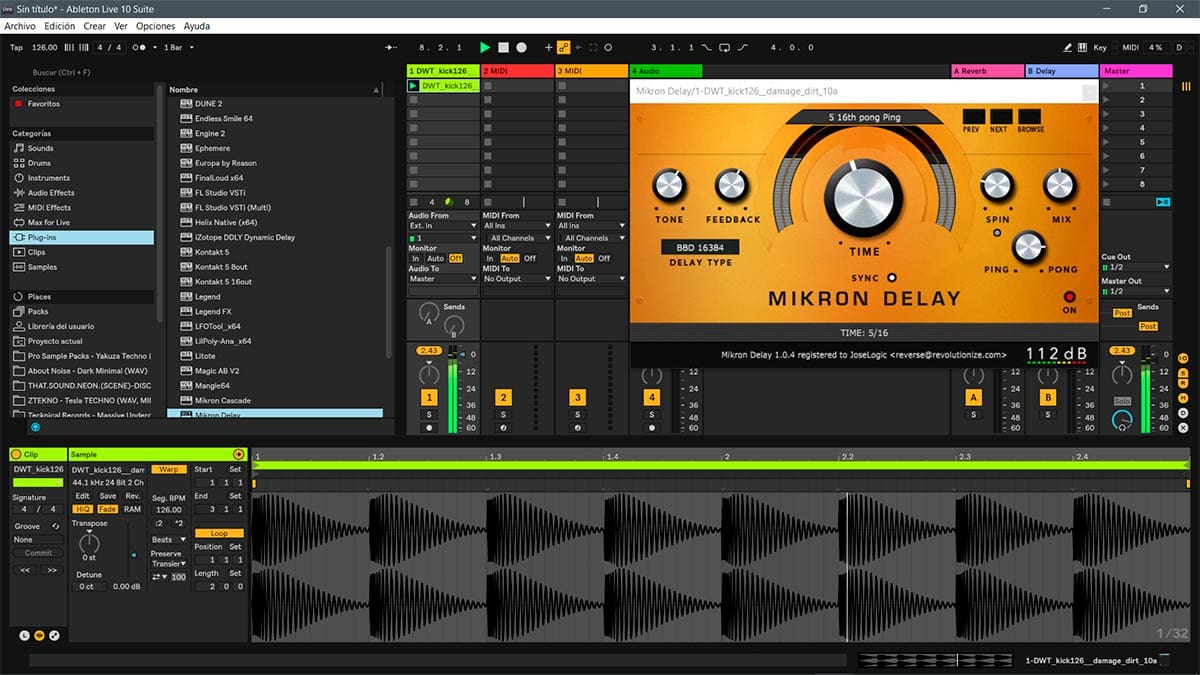Open the 1 Bar quantization dropdown
This screenshot has height=675, width=1200.
(178, 47)
